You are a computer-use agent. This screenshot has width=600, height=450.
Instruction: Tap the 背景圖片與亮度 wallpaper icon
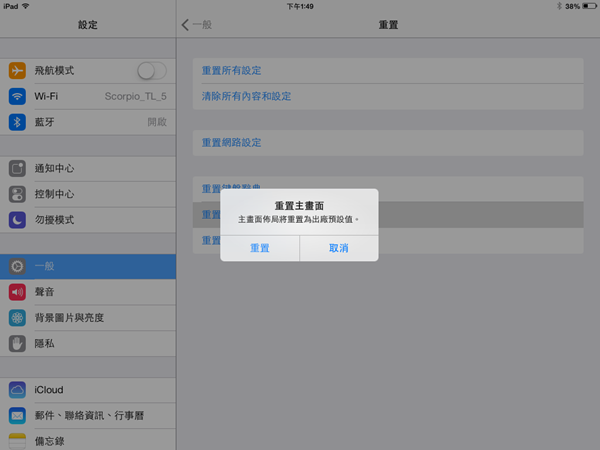(17, 318)
